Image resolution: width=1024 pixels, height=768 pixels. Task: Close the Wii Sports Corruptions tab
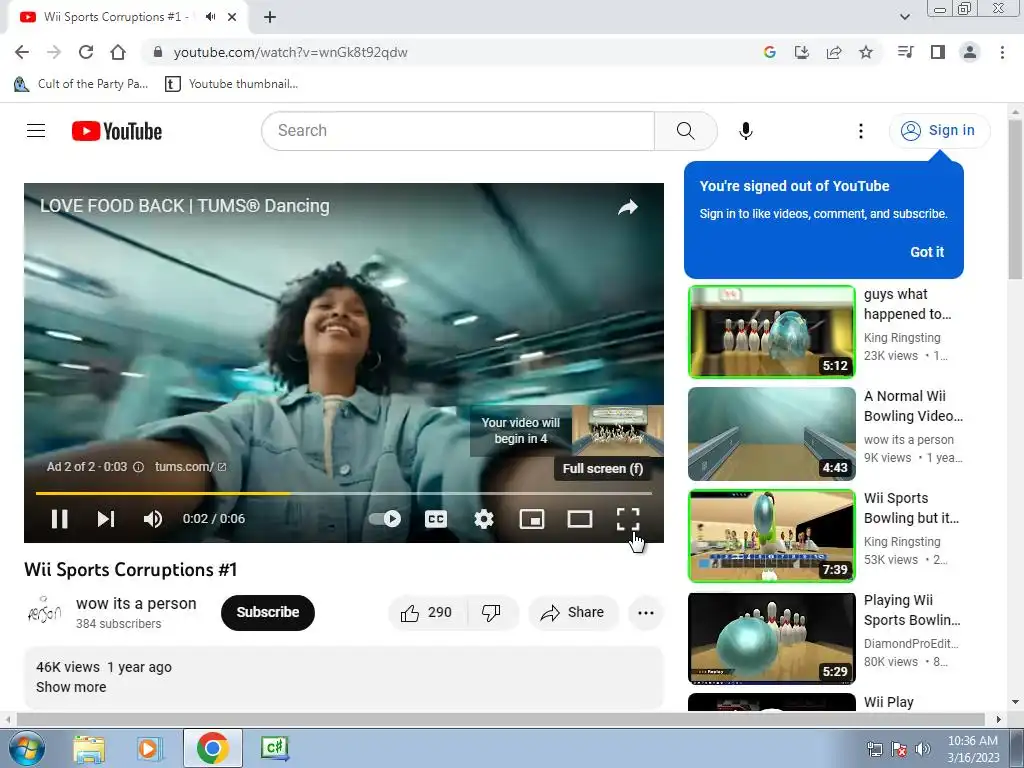232,17
